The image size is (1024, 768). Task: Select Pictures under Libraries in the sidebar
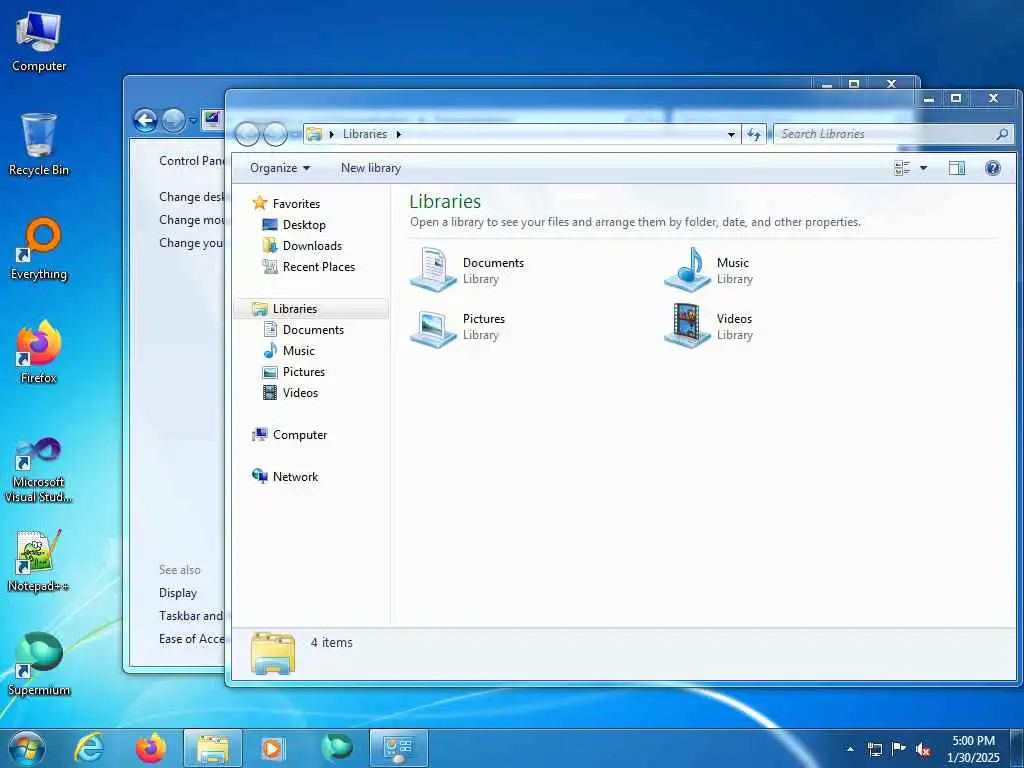click(304, 372)
